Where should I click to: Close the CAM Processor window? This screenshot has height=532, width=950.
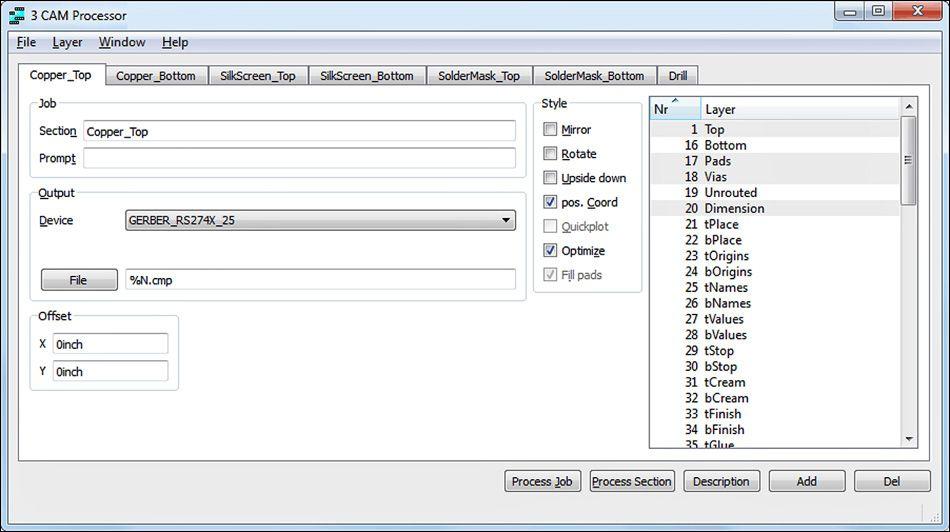tap(917, 11)
